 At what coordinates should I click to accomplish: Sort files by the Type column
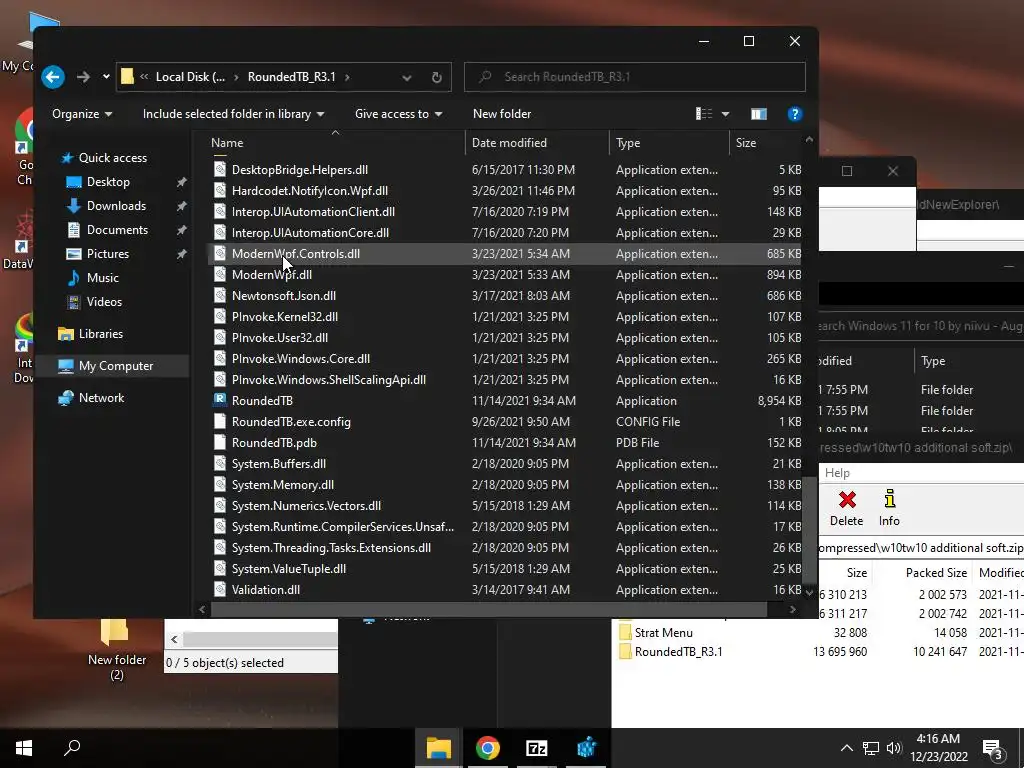pos(669,142)
